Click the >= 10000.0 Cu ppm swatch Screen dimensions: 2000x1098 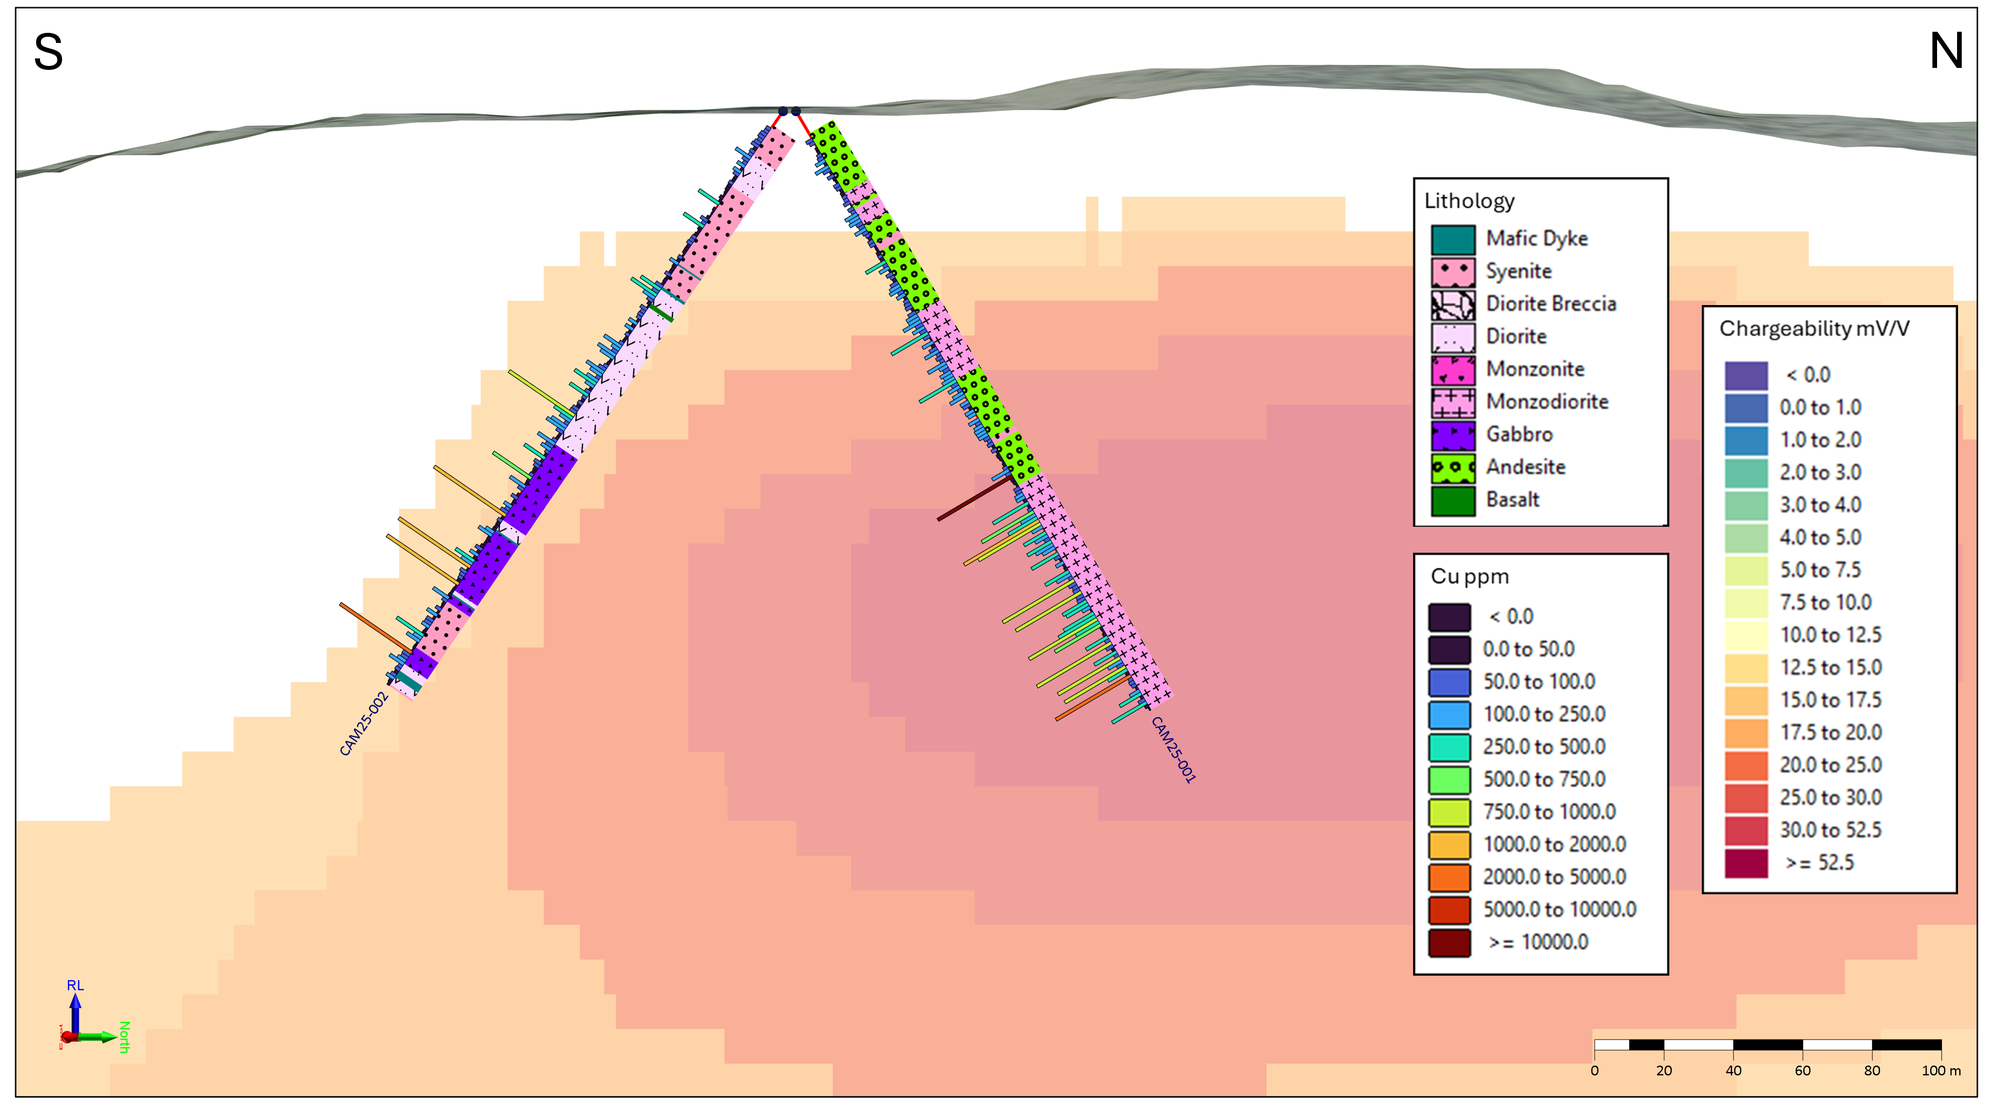[x=1449, y=942]
